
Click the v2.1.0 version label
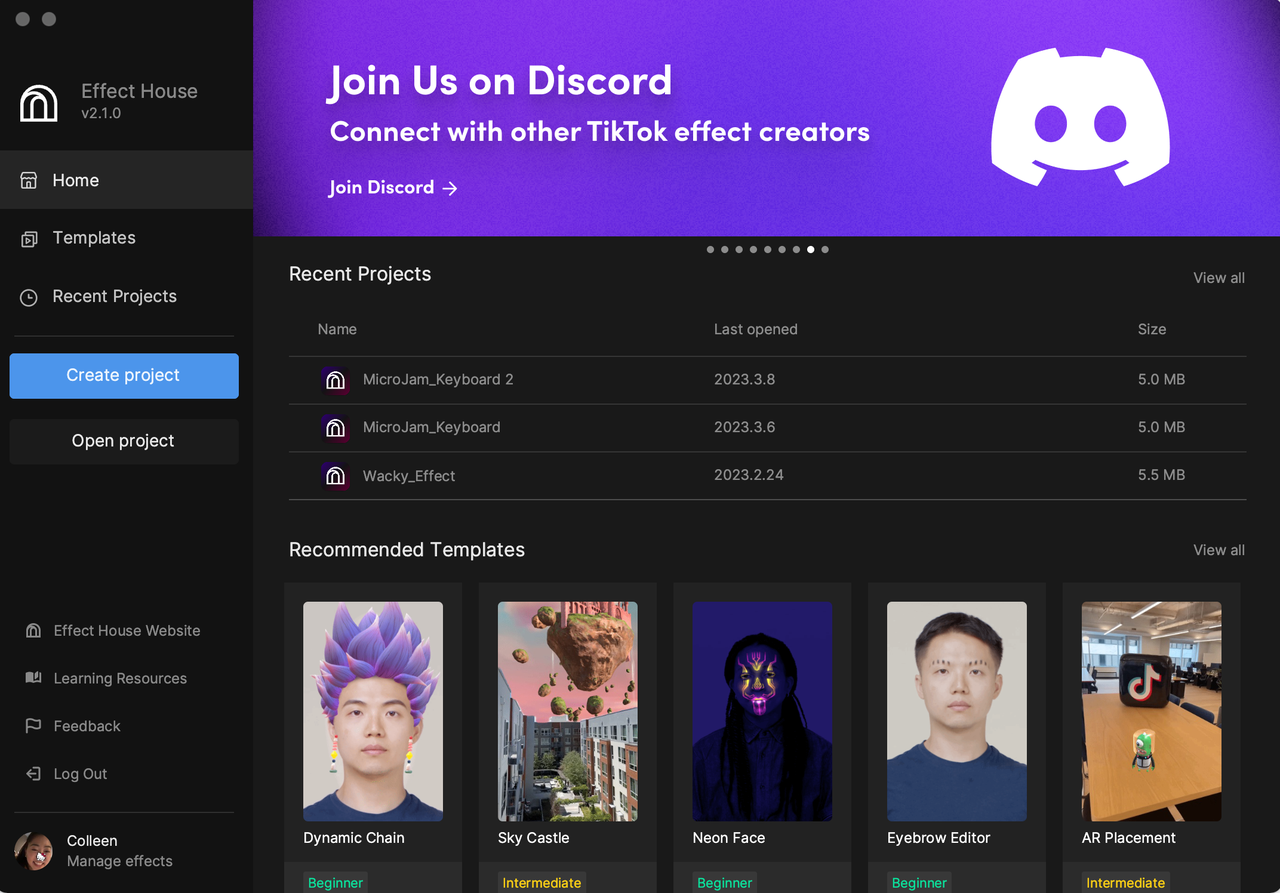click(x=101, y=113)
